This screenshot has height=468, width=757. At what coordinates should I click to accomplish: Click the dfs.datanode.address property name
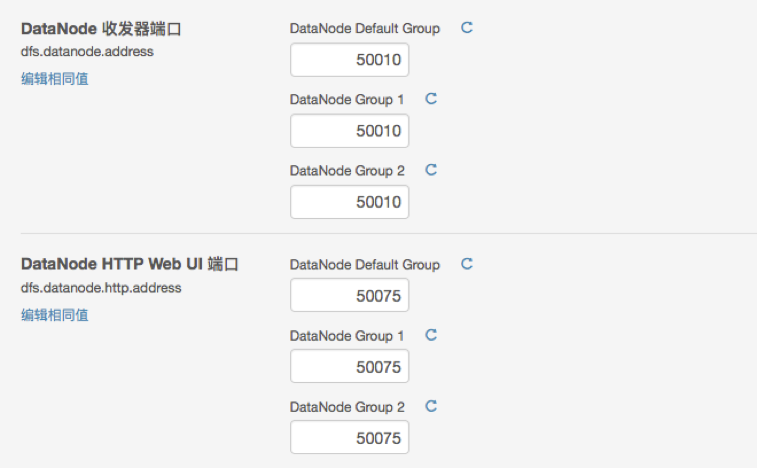(87, 52)
